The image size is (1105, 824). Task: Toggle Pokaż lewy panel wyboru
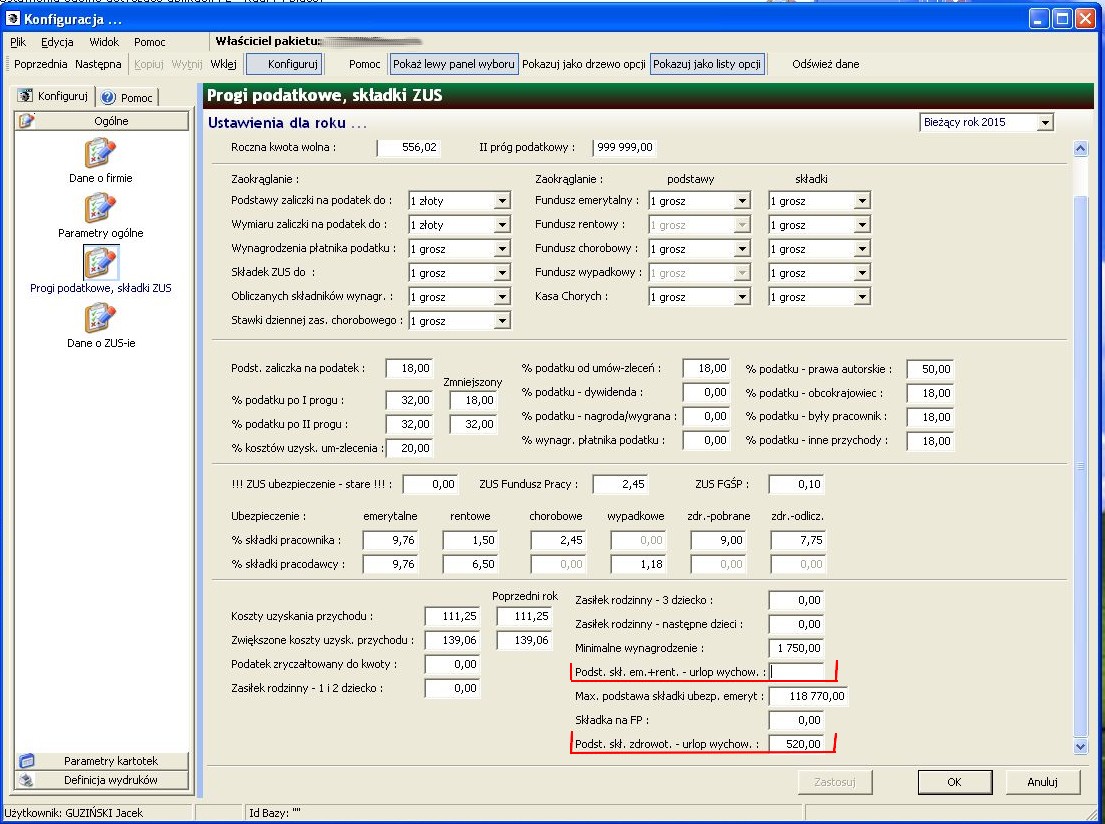coord(454,64)
